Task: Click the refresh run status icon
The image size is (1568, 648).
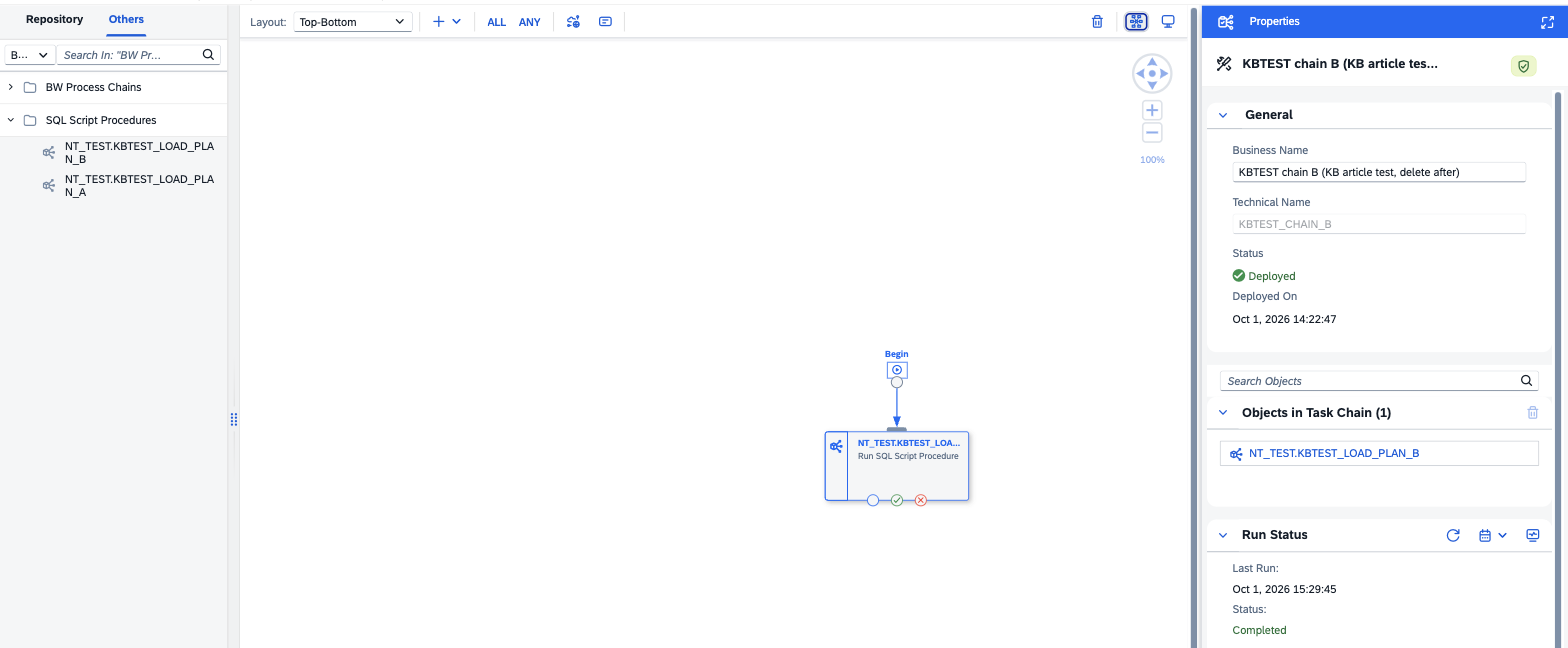Action: coord(1453,535)
